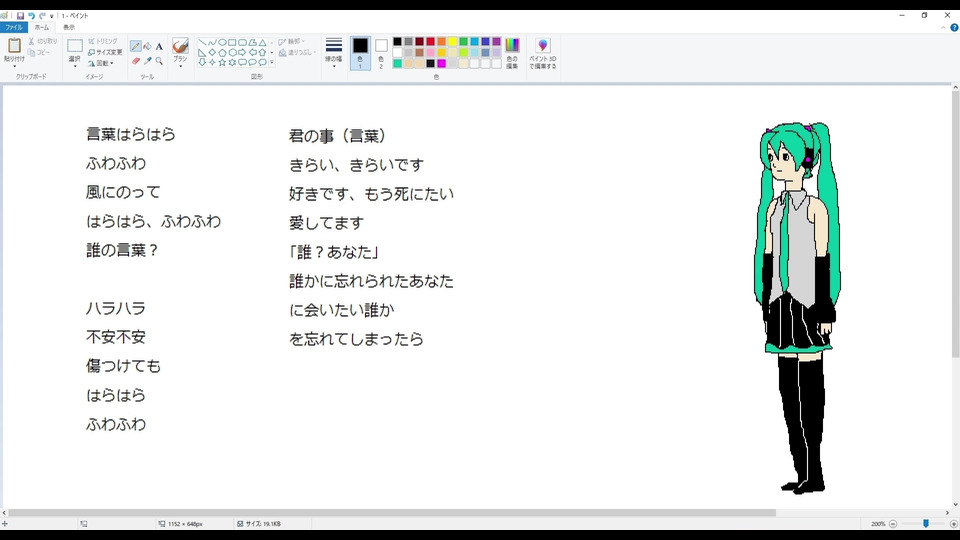
Task: Pick the red color swatch
Action: point(430,42)
